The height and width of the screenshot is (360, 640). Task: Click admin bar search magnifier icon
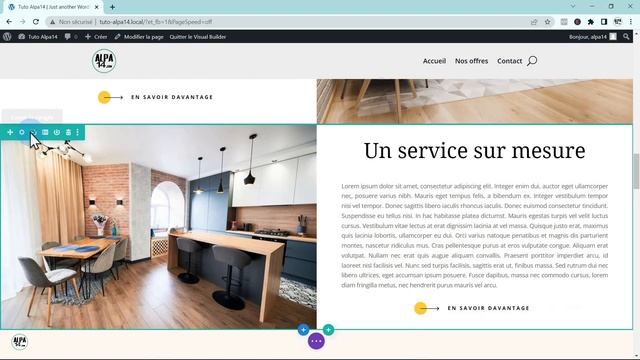627,37
